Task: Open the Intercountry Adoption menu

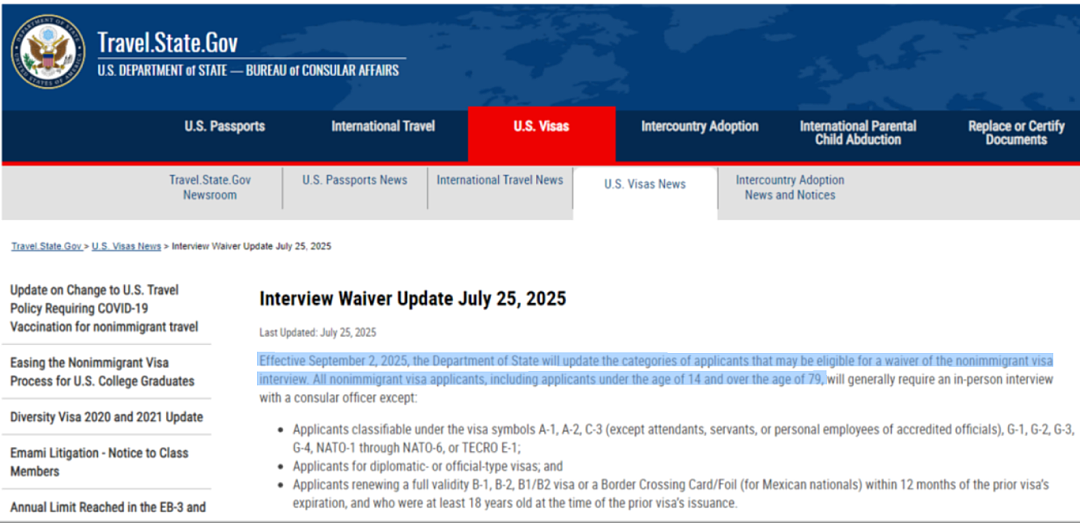Action: 700,126
